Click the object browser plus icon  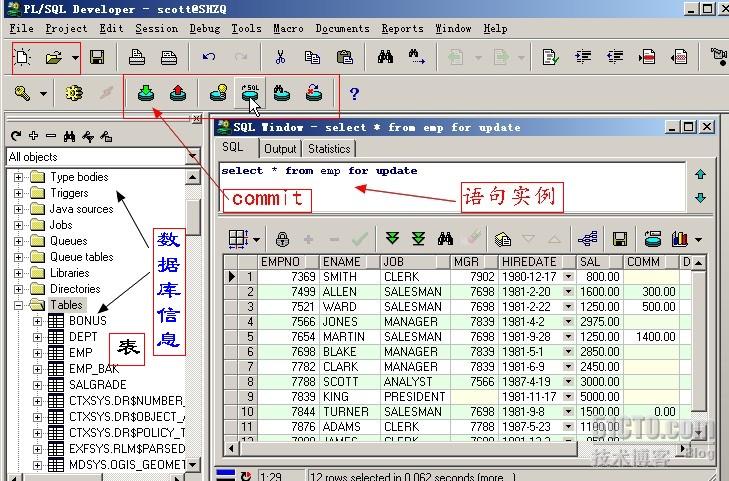click(33, 136)
